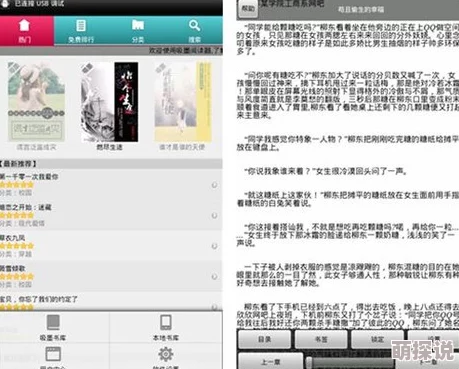The height and width of the screenshot is (369, 459).
Task: Open the first book cover with girl in hat
Action: 36,102
